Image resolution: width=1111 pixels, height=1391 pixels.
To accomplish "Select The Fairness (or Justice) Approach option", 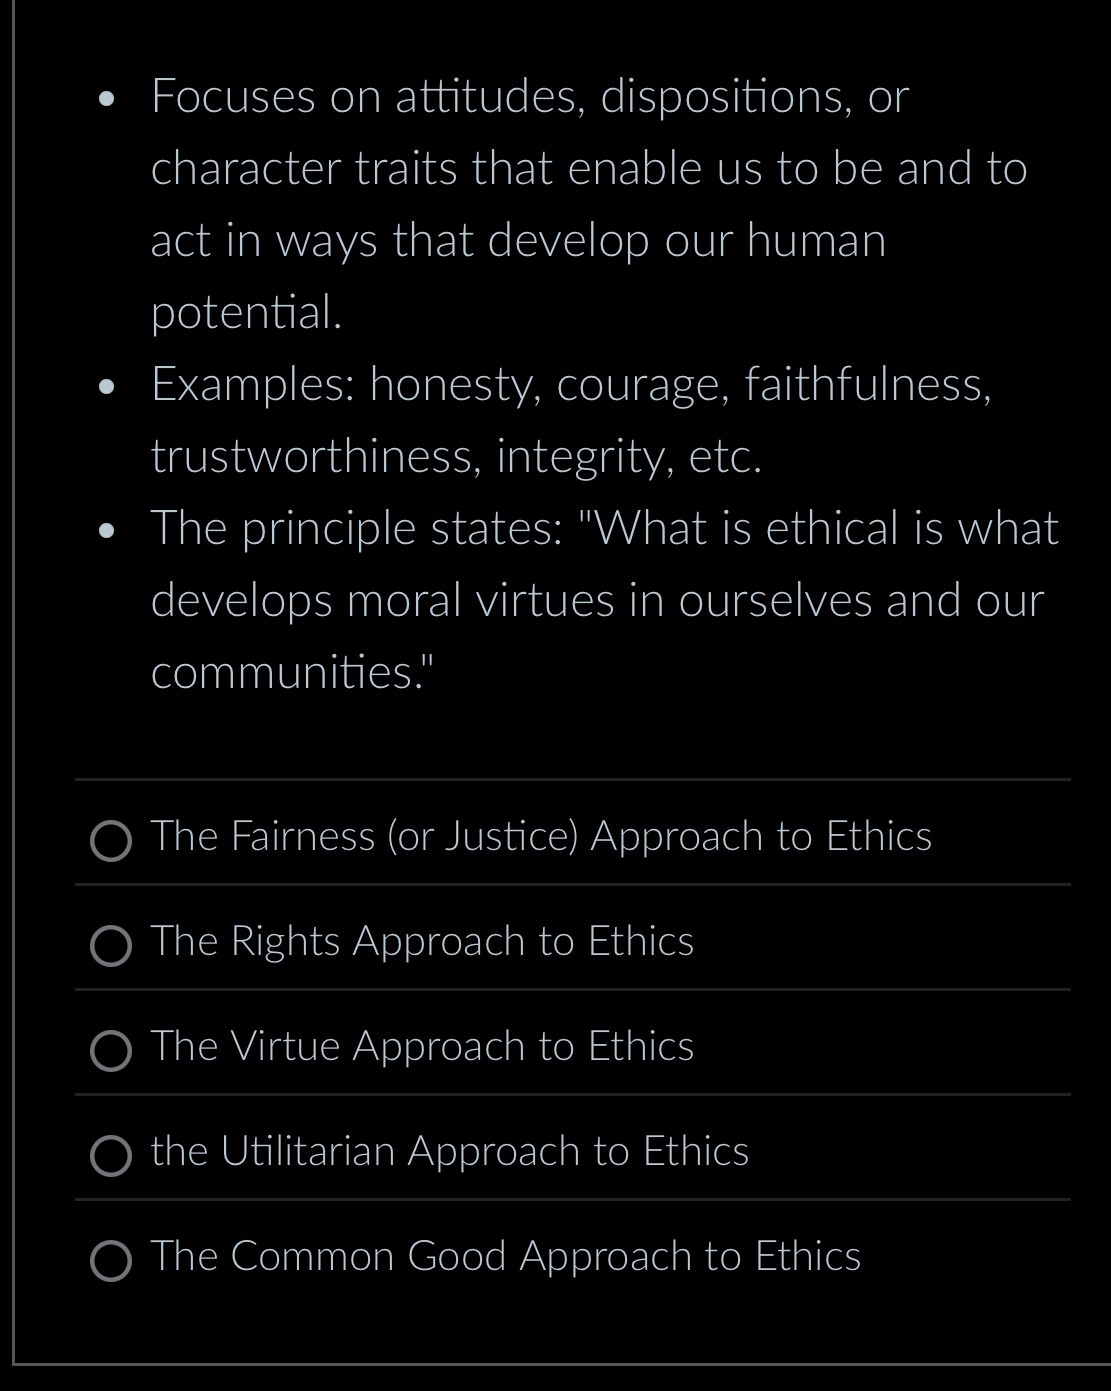I will click(541, 837).
